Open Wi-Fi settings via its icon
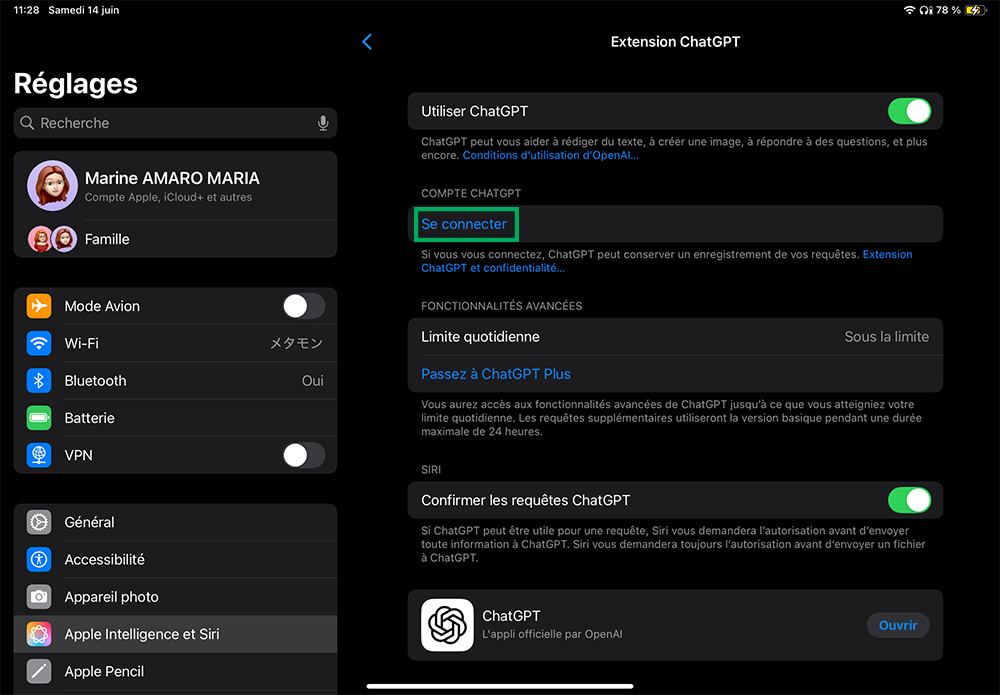1000x695 pixels. pos(39,343)
